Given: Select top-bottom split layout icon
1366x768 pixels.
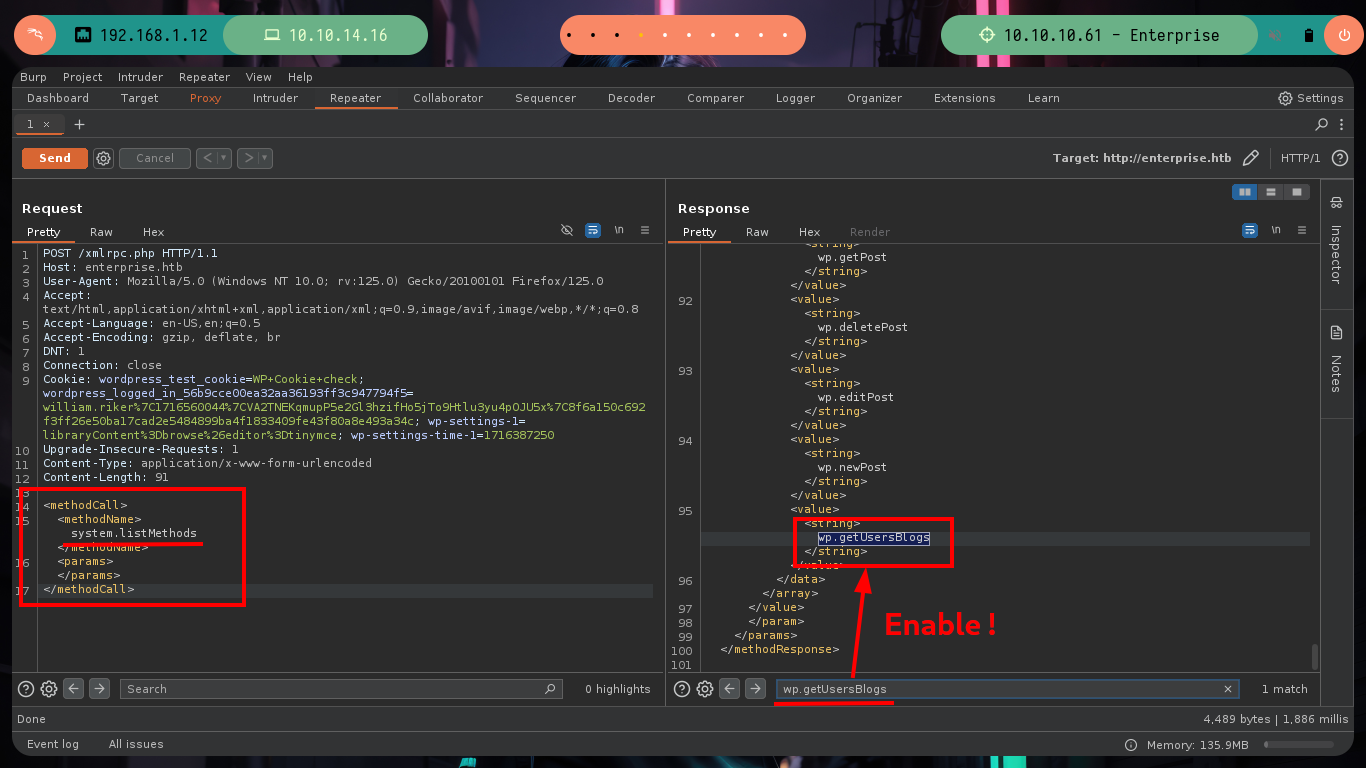Looking at the screenshot, I should [x=1270, y=192].
